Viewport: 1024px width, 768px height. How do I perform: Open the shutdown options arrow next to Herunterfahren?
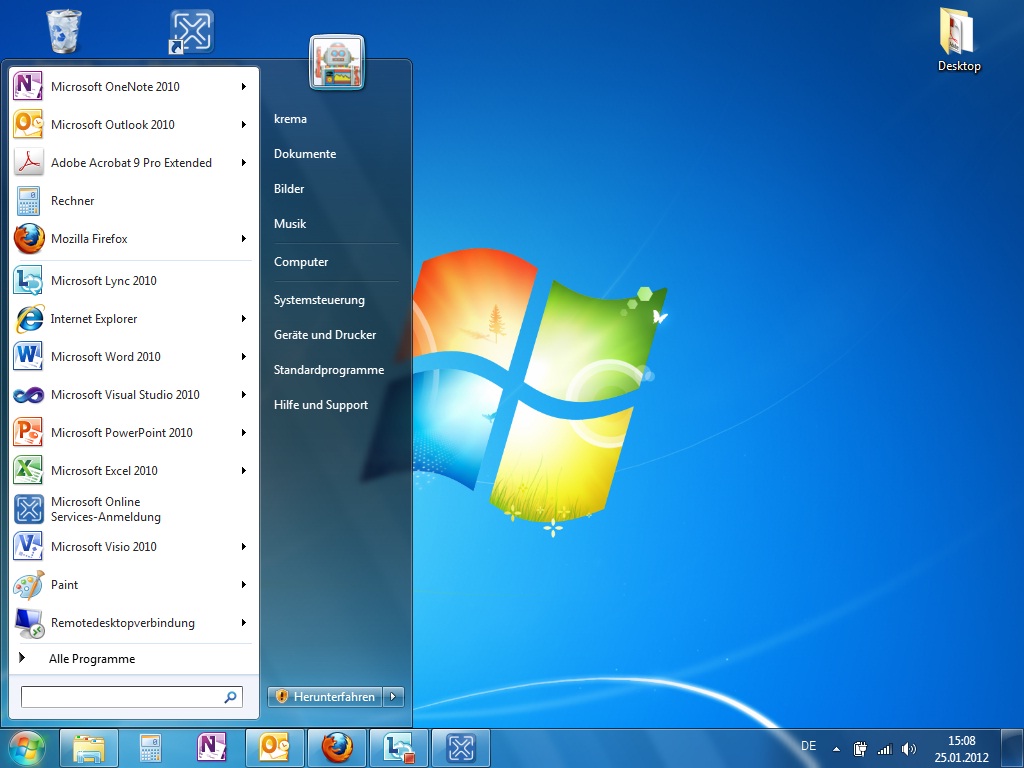394,696
